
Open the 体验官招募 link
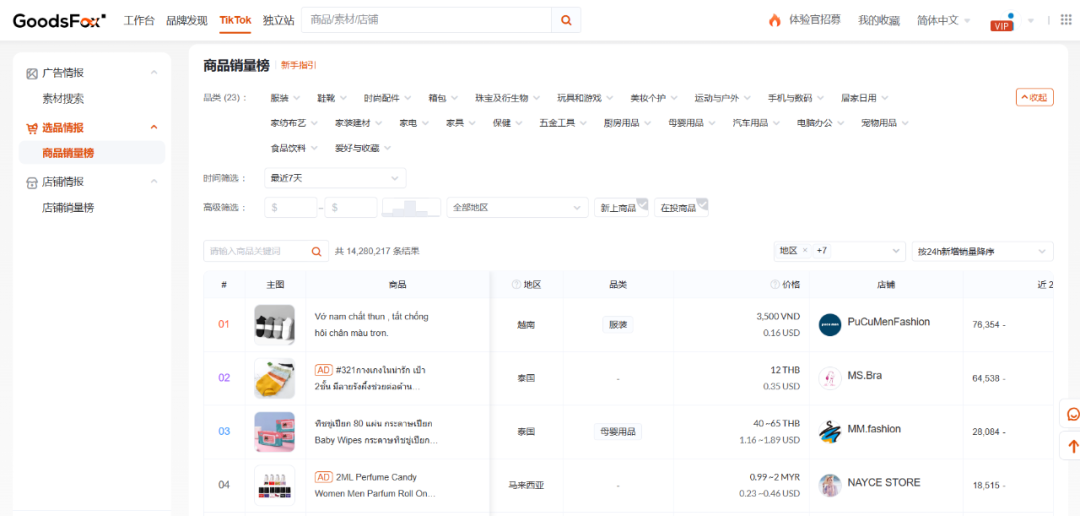815,20
